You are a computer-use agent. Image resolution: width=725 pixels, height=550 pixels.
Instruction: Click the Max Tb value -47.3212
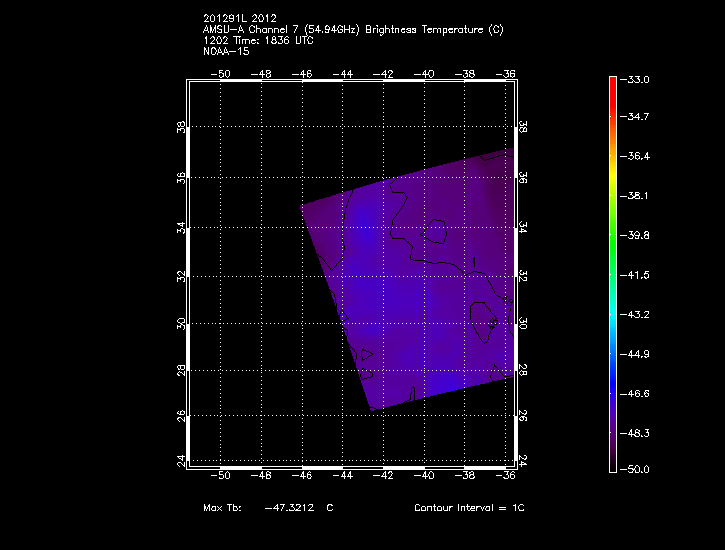[289, 508]
